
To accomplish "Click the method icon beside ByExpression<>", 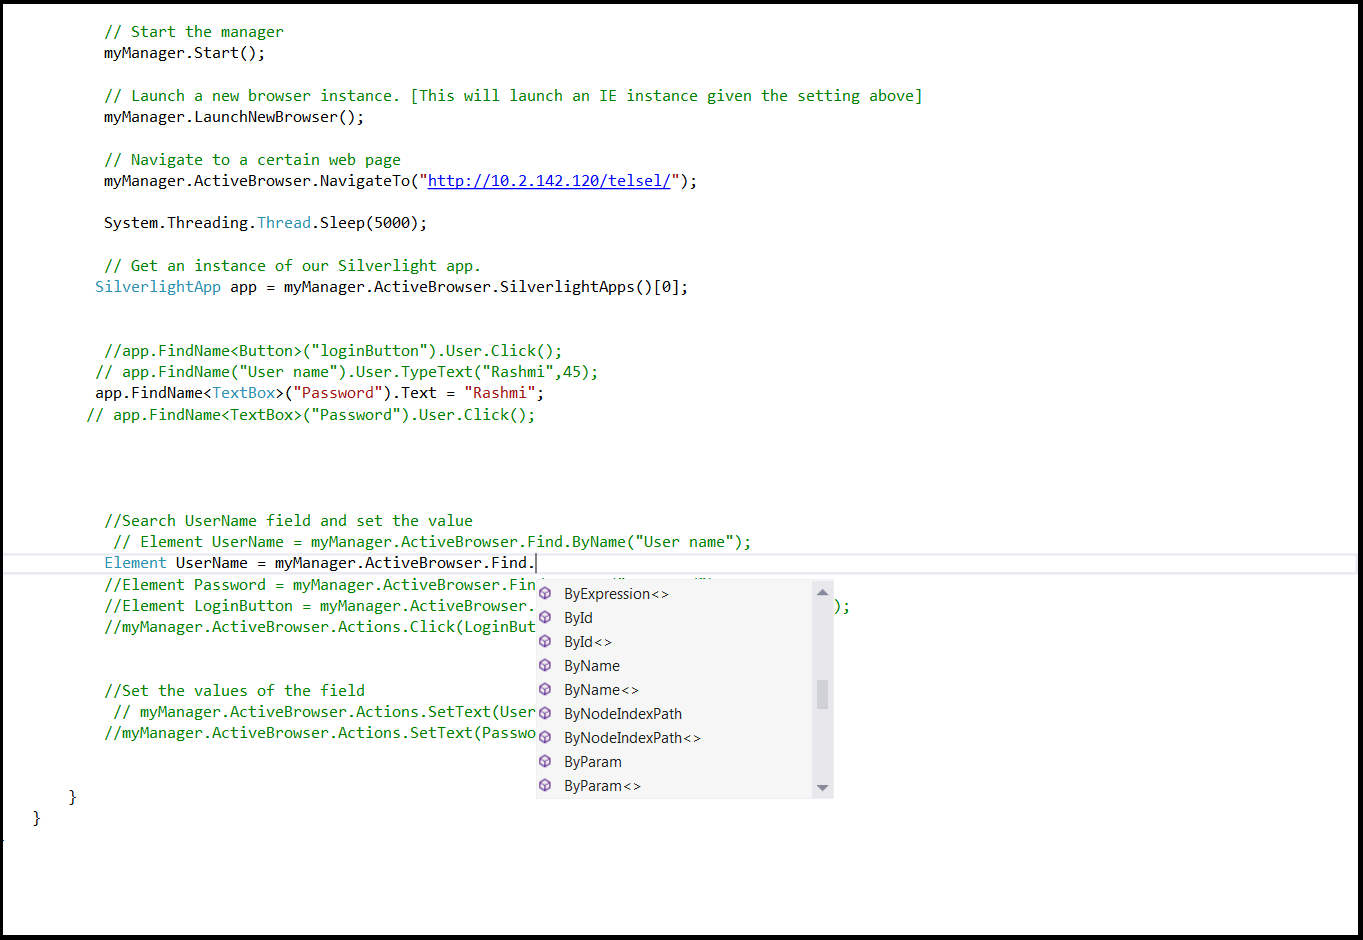I will [545, 594].
